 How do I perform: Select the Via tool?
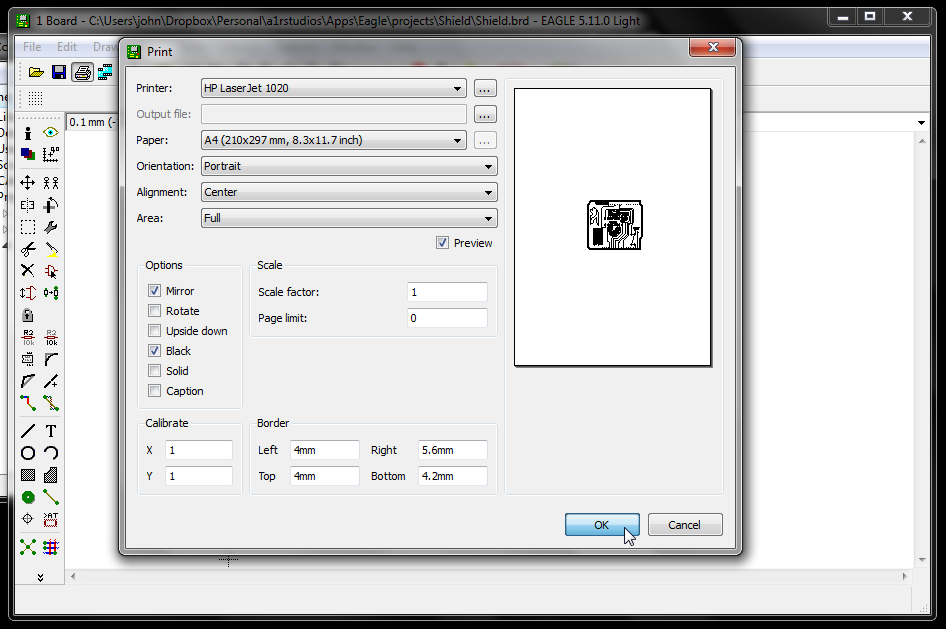pyautogui.click(x=28, y=497)
